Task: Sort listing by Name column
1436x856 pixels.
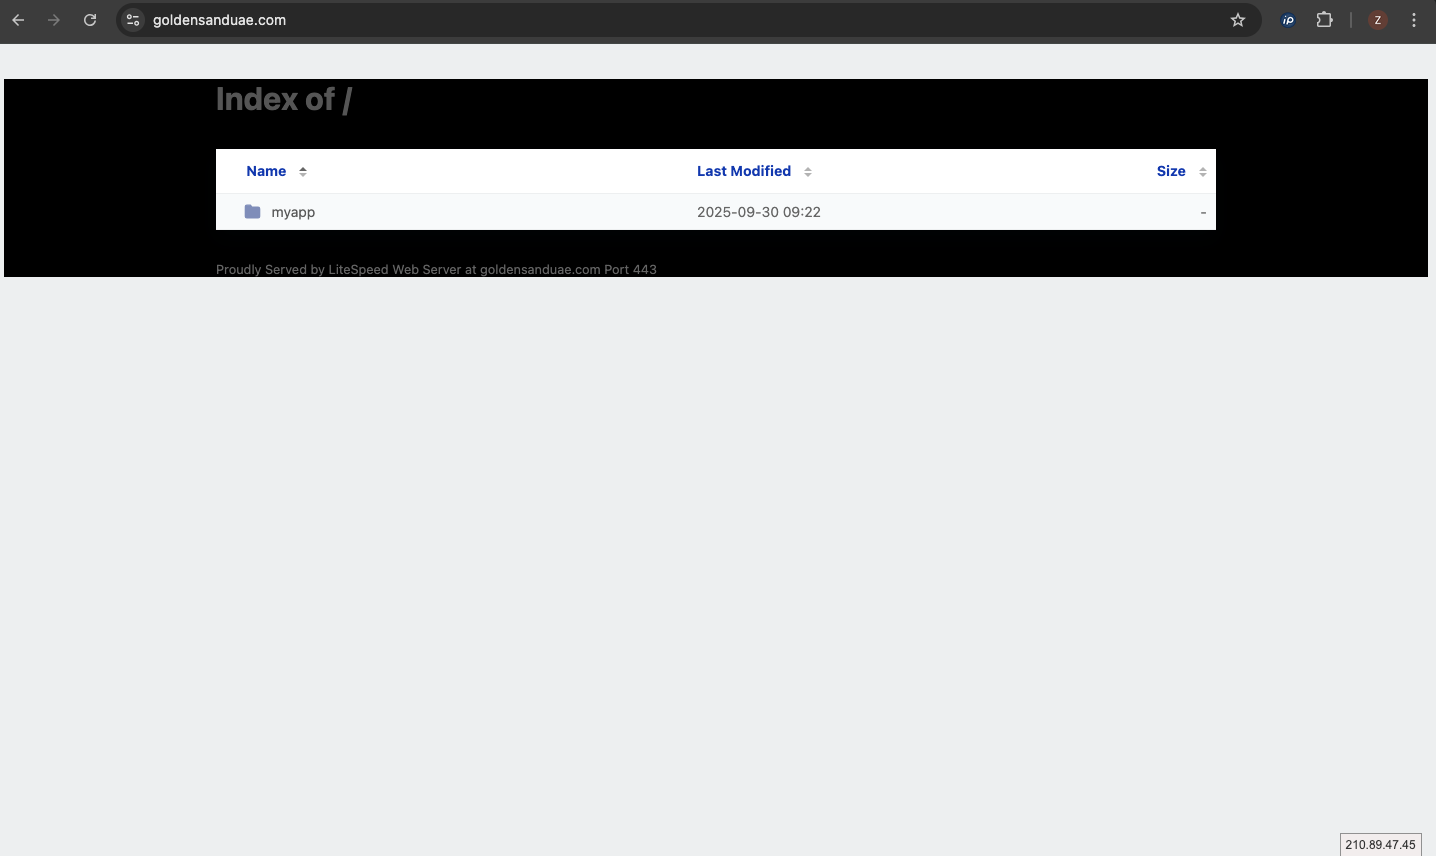Action: click(x=266, y=171)
